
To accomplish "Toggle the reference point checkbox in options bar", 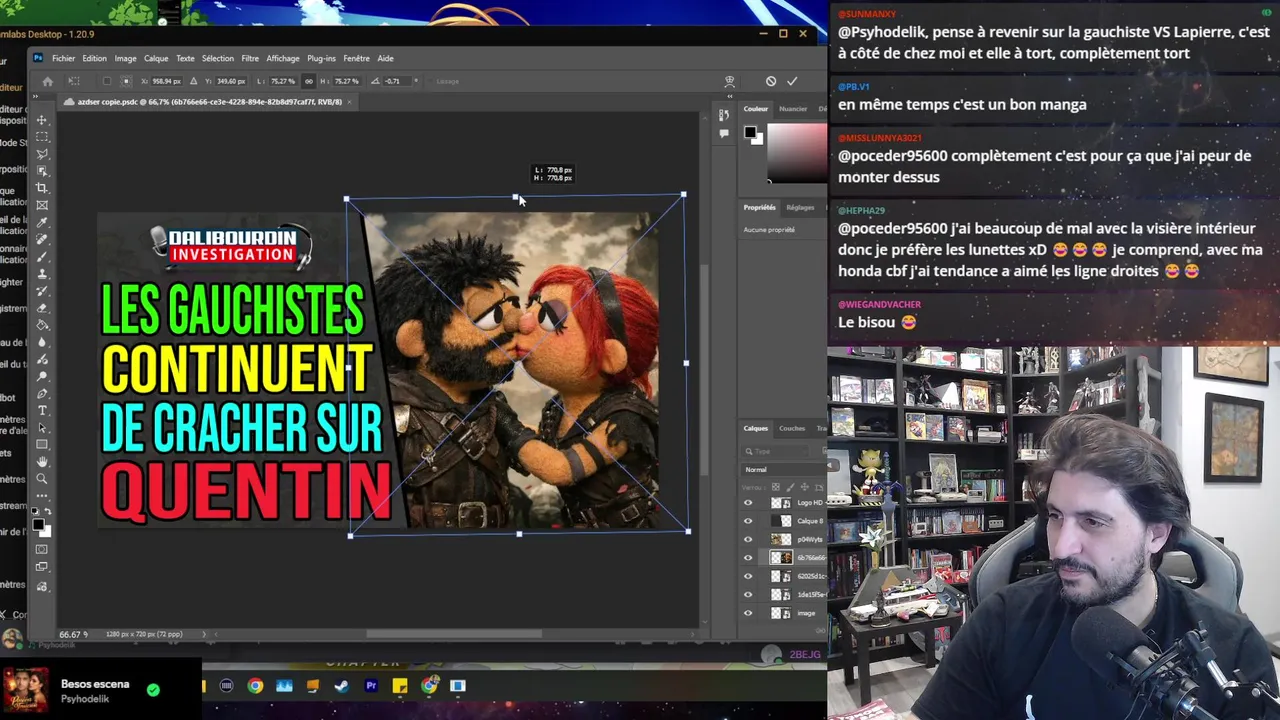I will (107, 81).
